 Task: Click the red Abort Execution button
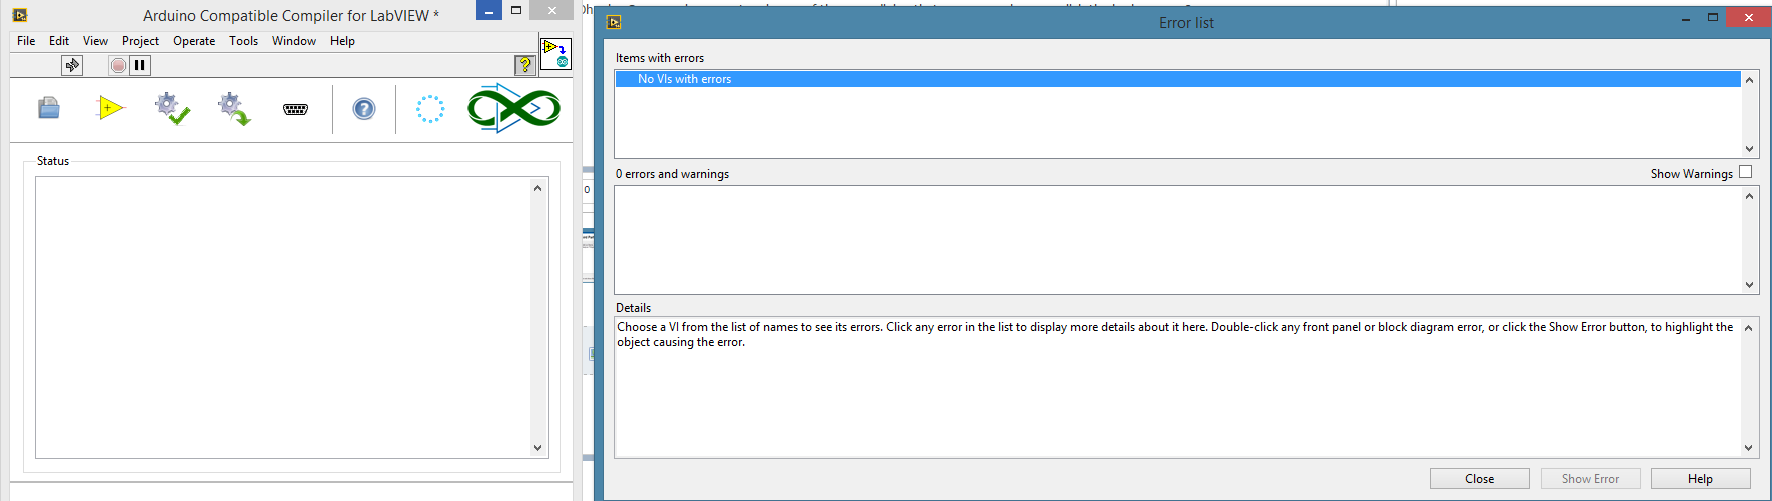(118, 65)
